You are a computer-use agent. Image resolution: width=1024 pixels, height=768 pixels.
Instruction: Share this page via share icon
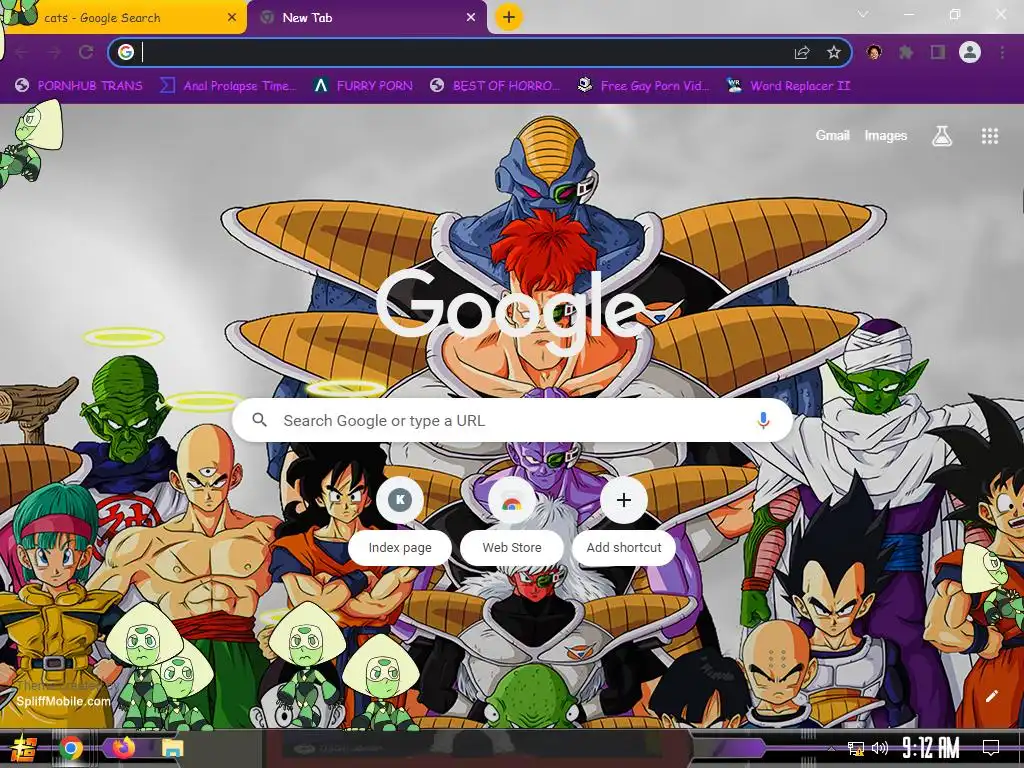(x=802, y=52)
